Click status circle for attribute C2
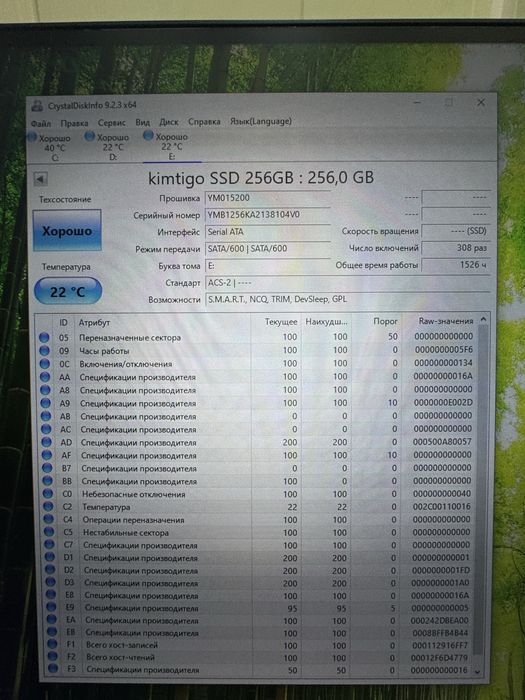Image resolution: width=525 pixels, height=700 pixels. (48, 507)
